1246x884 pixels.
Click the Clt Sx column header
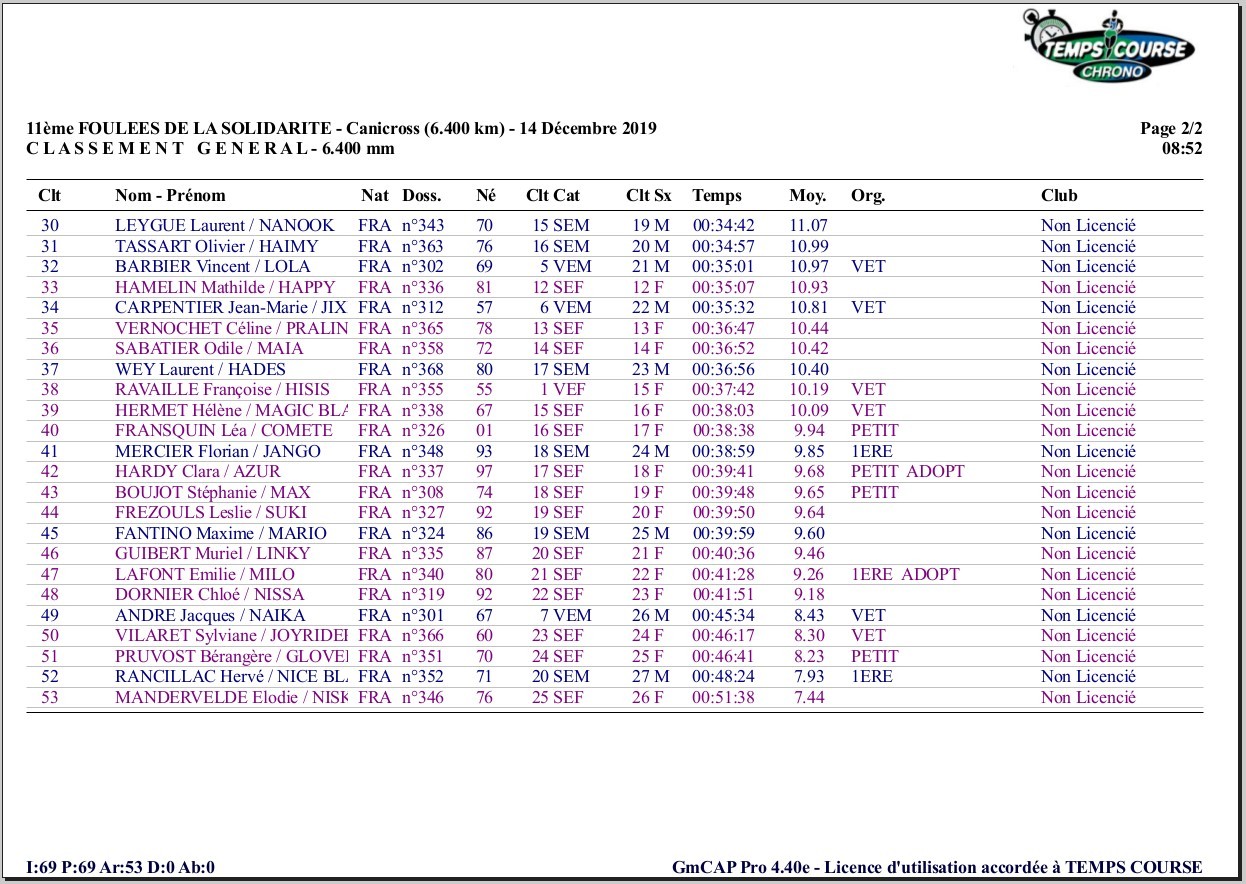(x=648, y=196)
